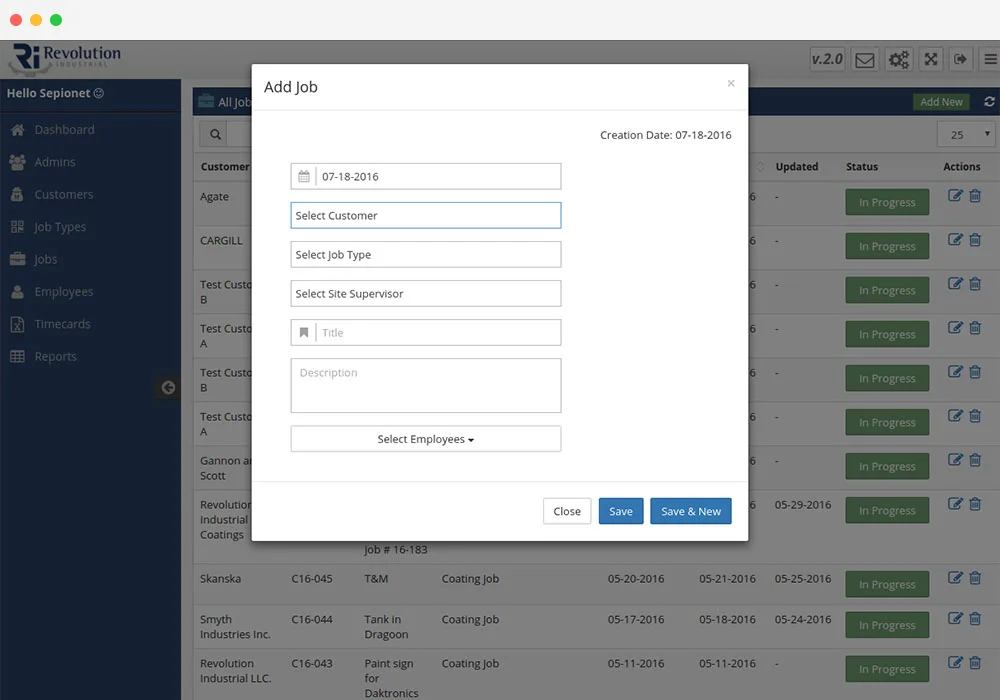Screen dimensions: 1000x700
Task: Click the search magnifier in the jobs table
Action: coord(214,133)
